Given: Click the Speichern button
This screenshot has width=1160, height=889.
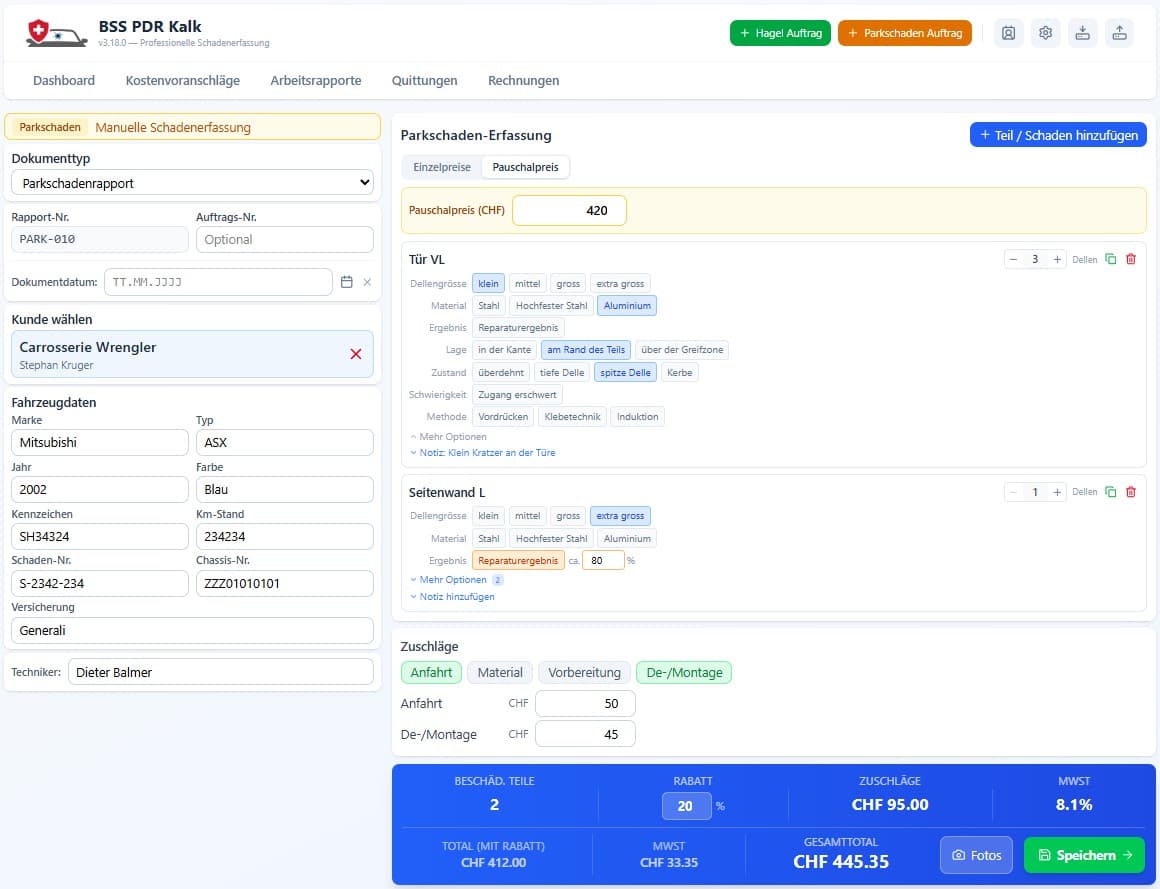Looking at the screenshot, I should click(x=1084, y=855).
